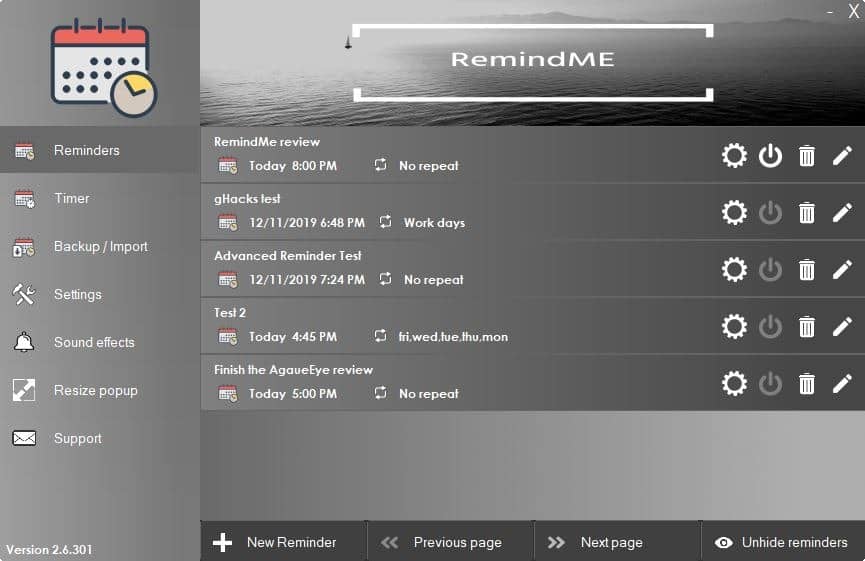
Task: Open settings gear for Test 2 reminder
Action: (x=734, y=327)
